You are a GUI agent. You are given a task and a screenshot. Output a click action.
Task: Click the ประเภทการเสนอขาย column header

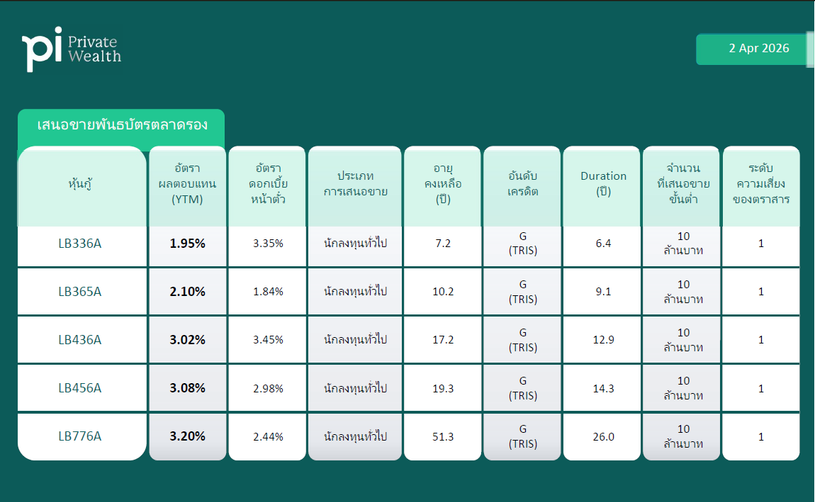355,185
